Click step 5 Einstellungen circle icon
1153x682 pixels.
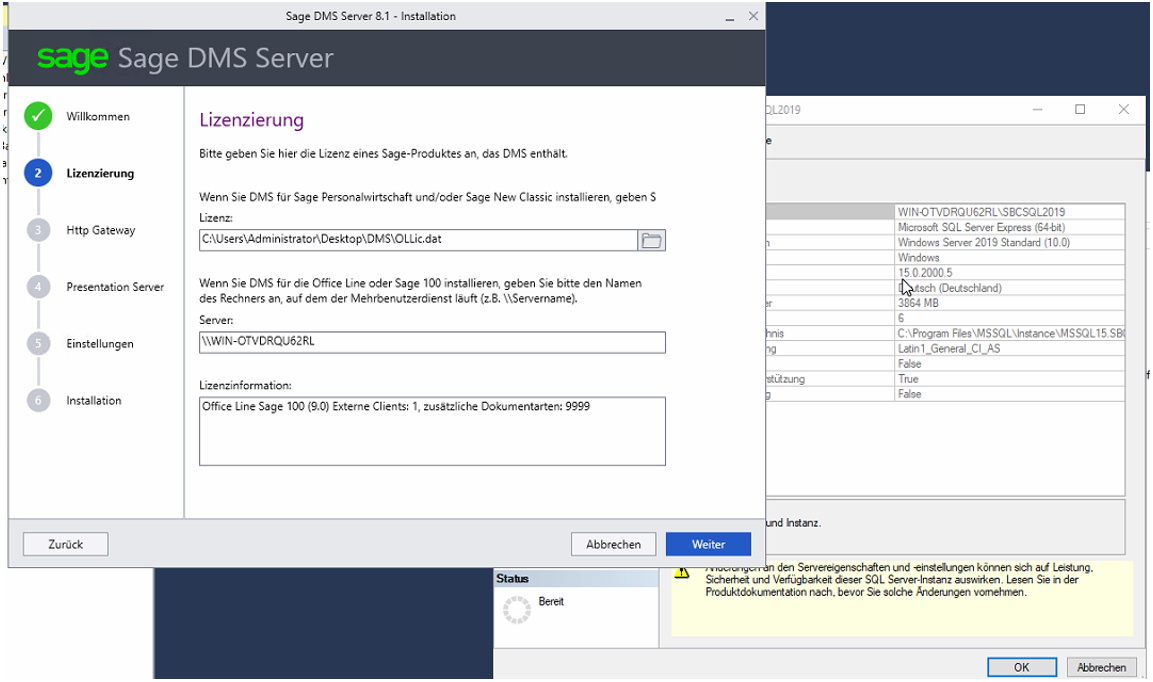pos(38,344)
